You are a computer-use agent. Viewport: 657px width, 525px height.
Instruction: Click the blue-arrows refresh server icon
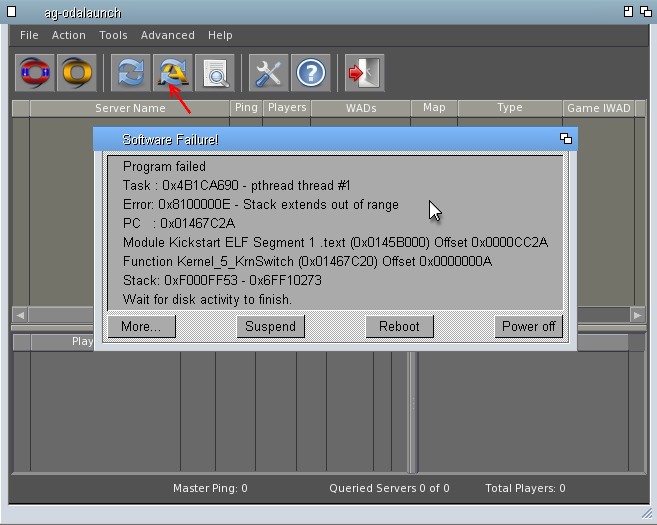[x=131, y=73]
